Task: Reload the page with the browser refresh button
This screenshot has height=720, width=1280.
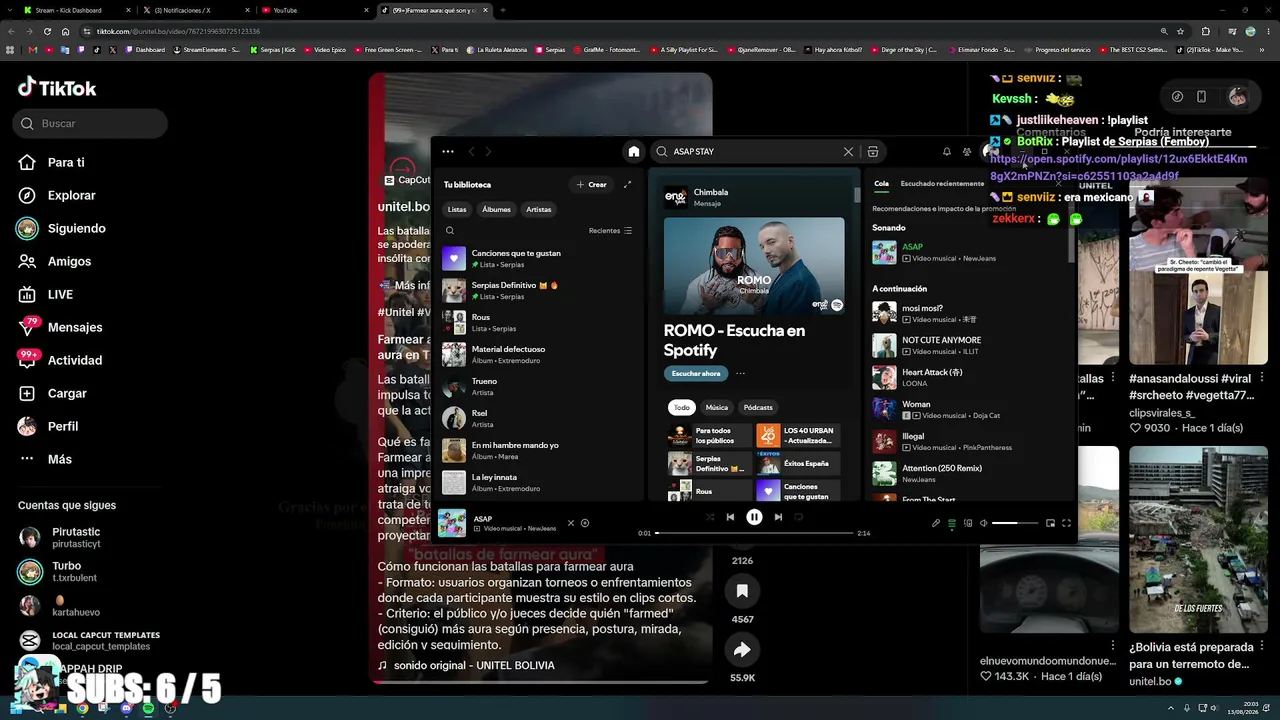Action: click(x=46, y=31)
